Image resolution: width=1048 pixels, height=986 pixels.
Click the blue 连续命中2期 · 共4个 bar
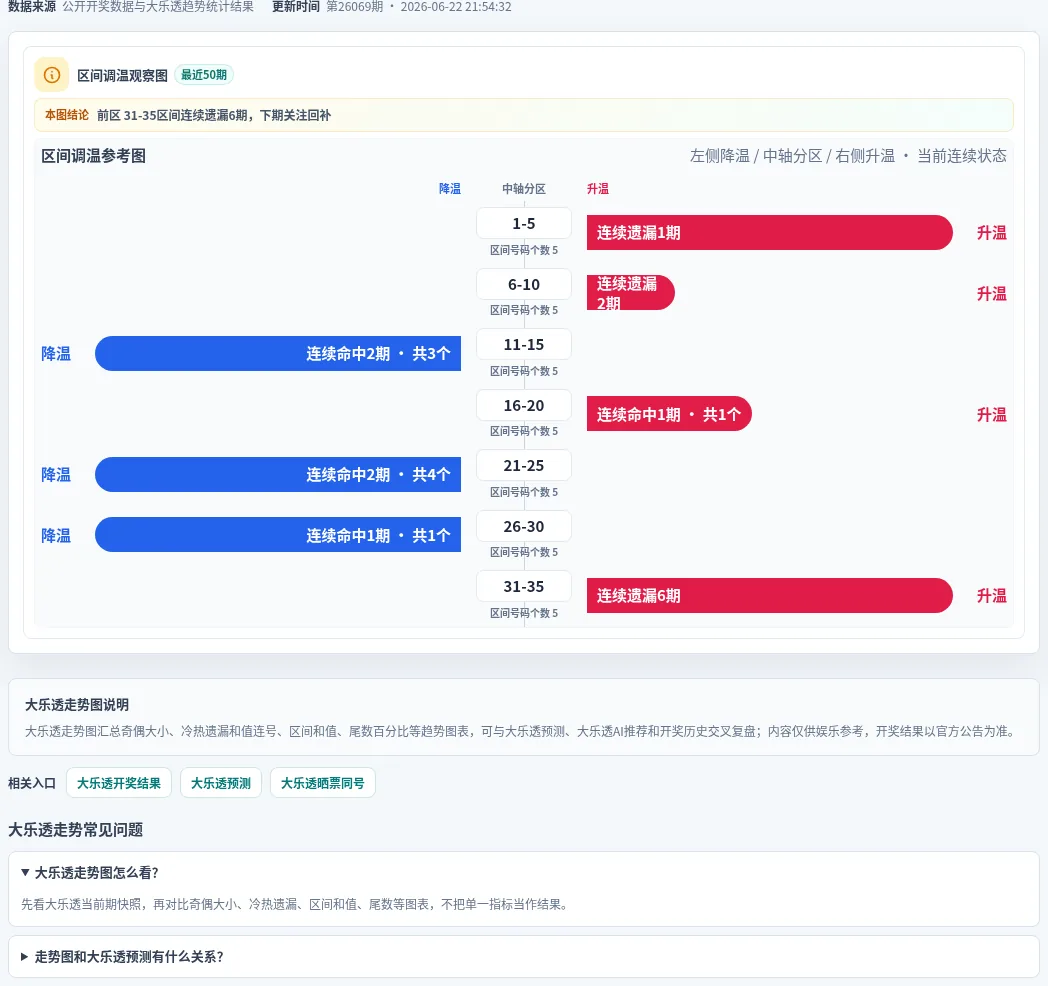tap(278, 475)
